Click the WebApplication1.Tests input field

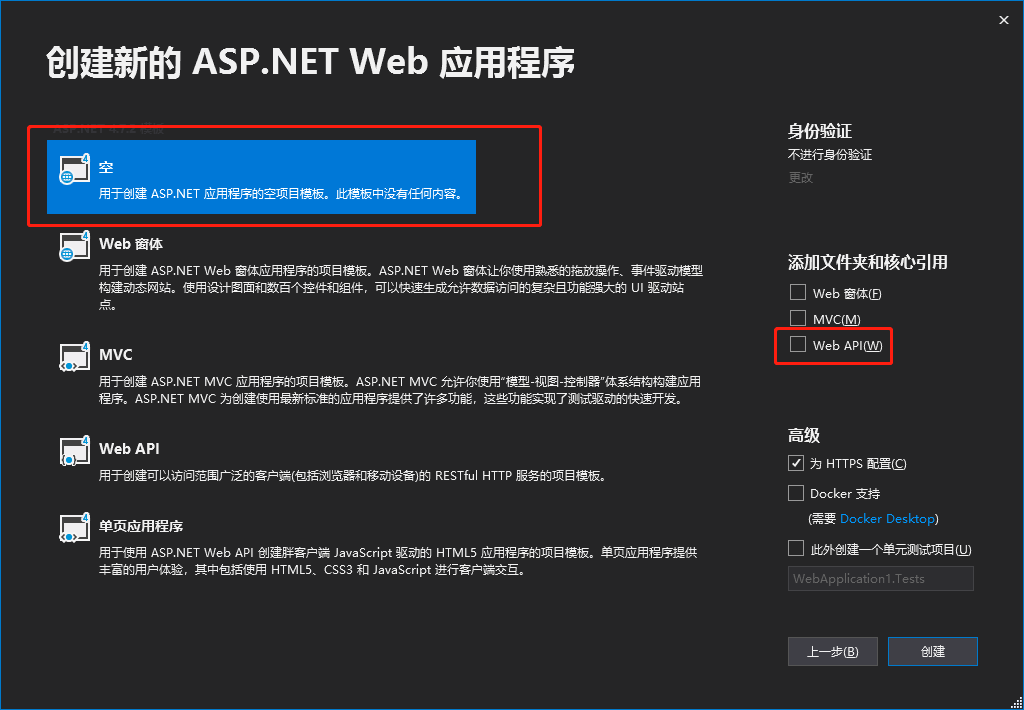pyautogui.click(x=880, y=579)
